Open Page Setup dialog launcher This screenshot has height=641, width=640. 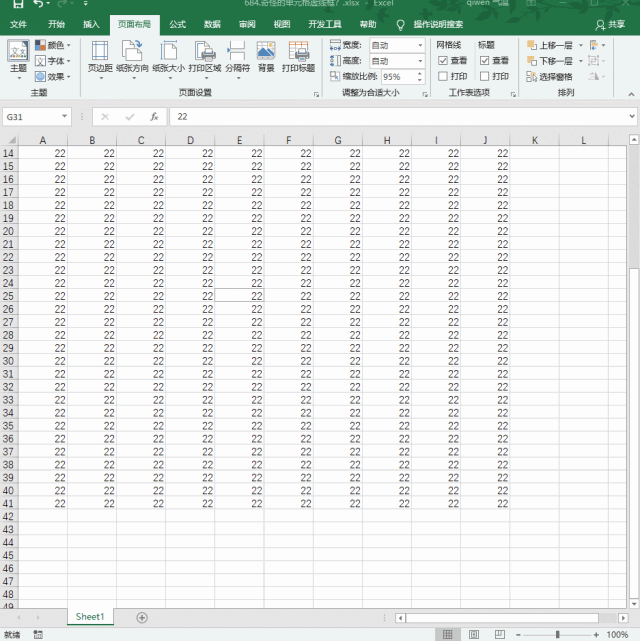[x=316, y=94]
